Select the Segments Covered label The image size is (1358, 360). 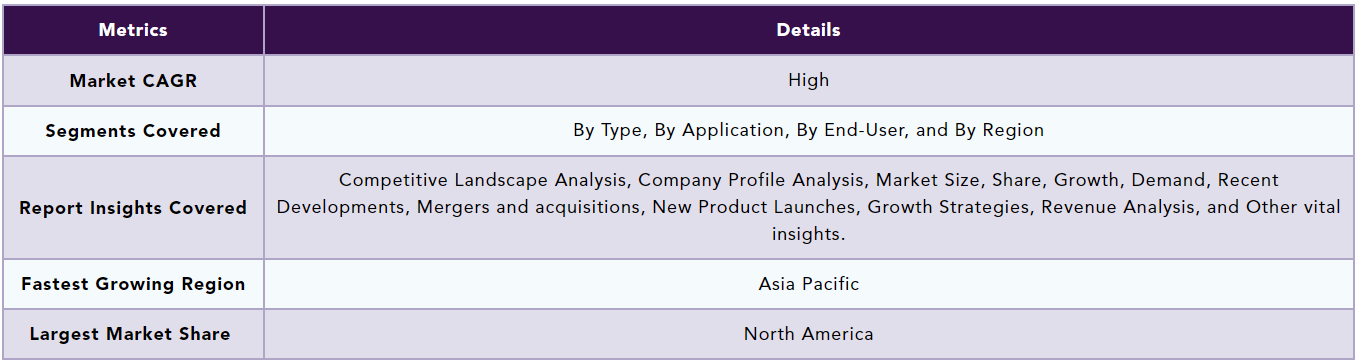coord(133,131)
